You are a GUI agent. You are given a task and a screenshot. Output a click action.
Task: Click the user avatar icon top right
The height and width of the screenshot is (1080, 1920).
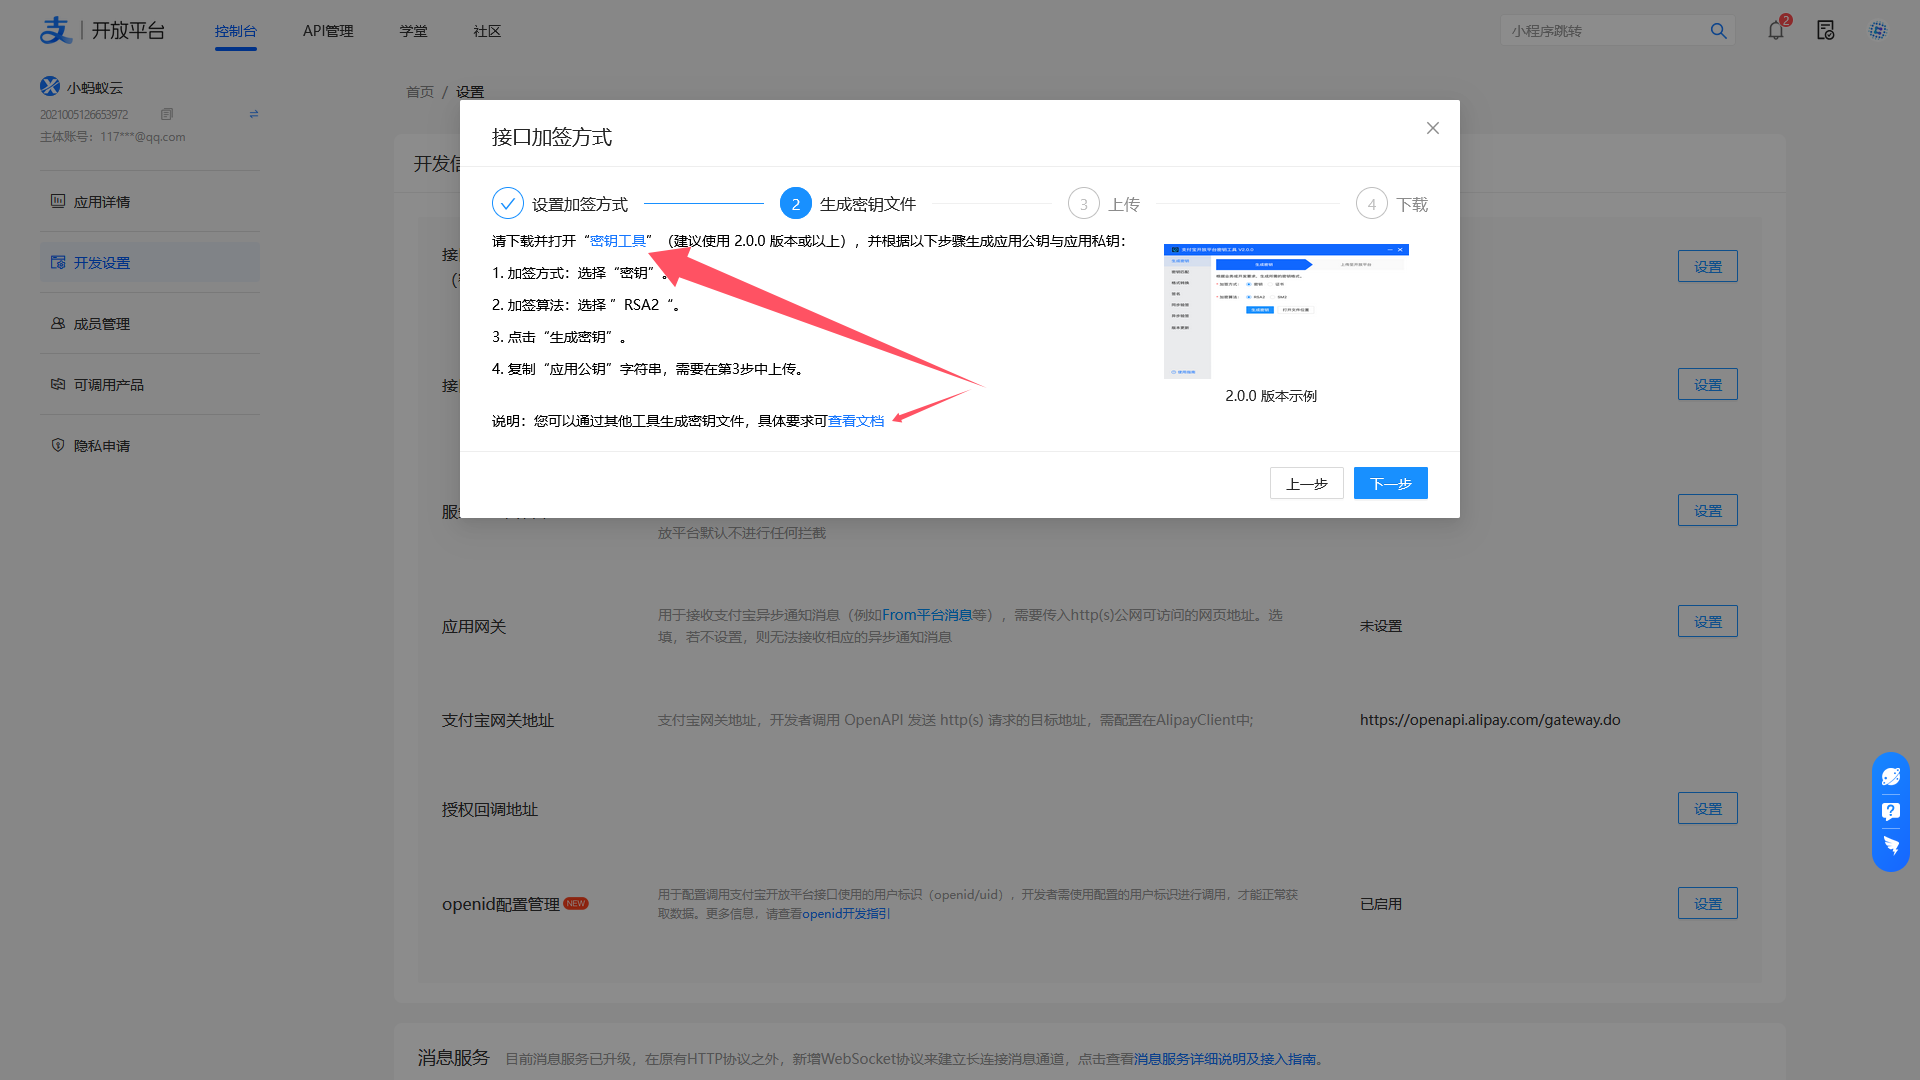click(1878, 31)
